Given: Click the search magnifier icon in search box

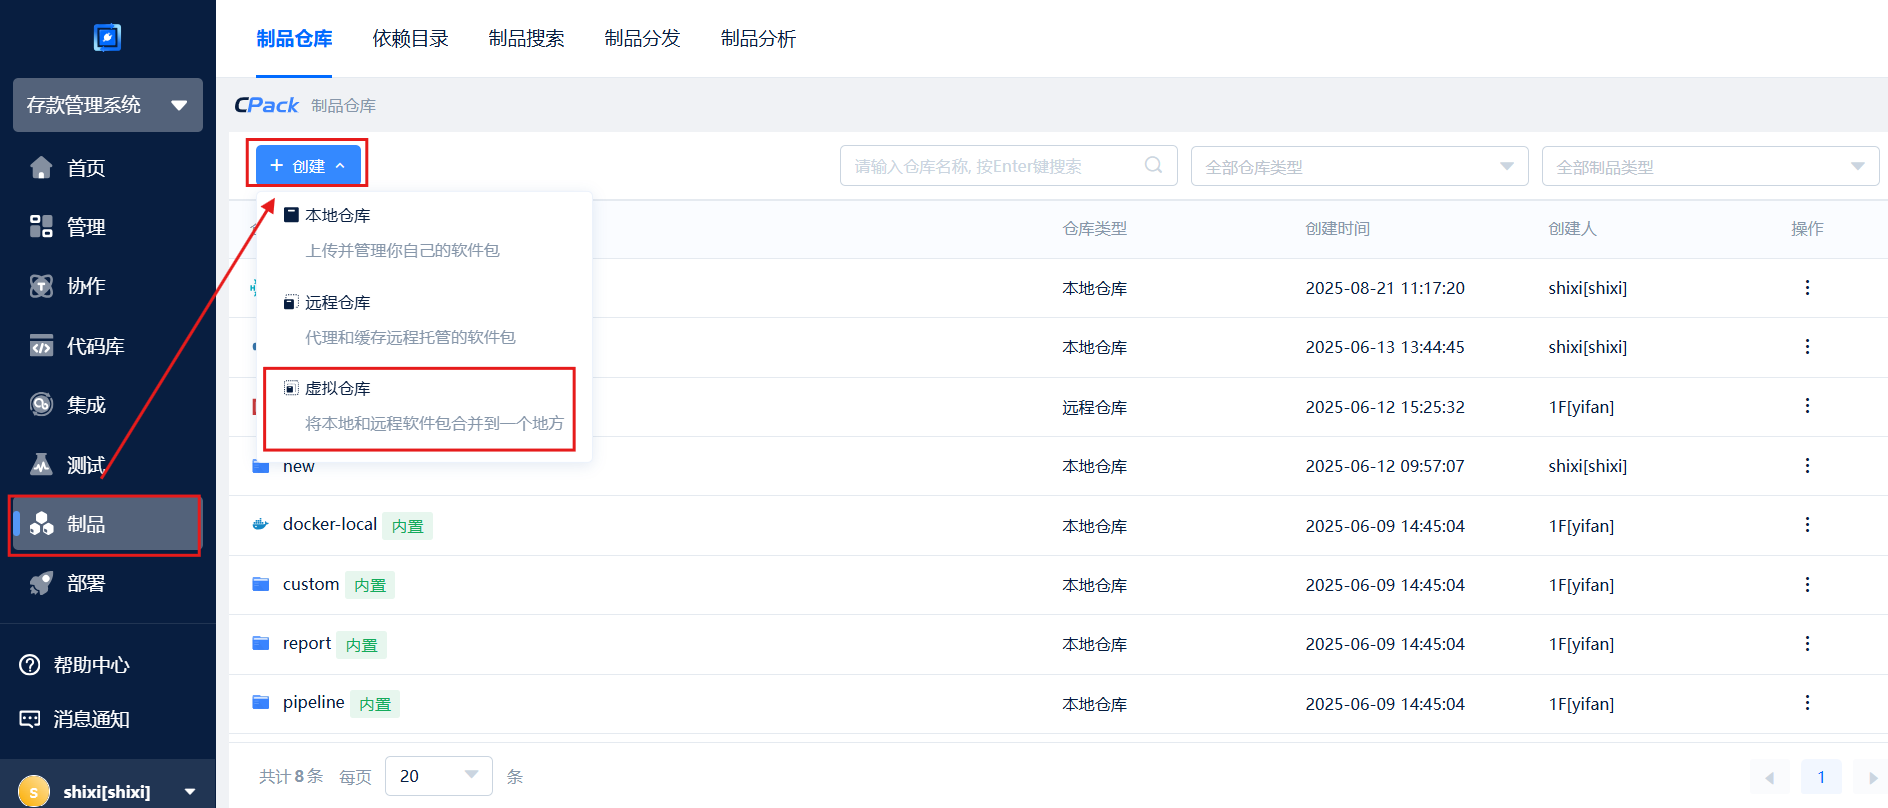Looking at the screenshot, I should 1153,166.
